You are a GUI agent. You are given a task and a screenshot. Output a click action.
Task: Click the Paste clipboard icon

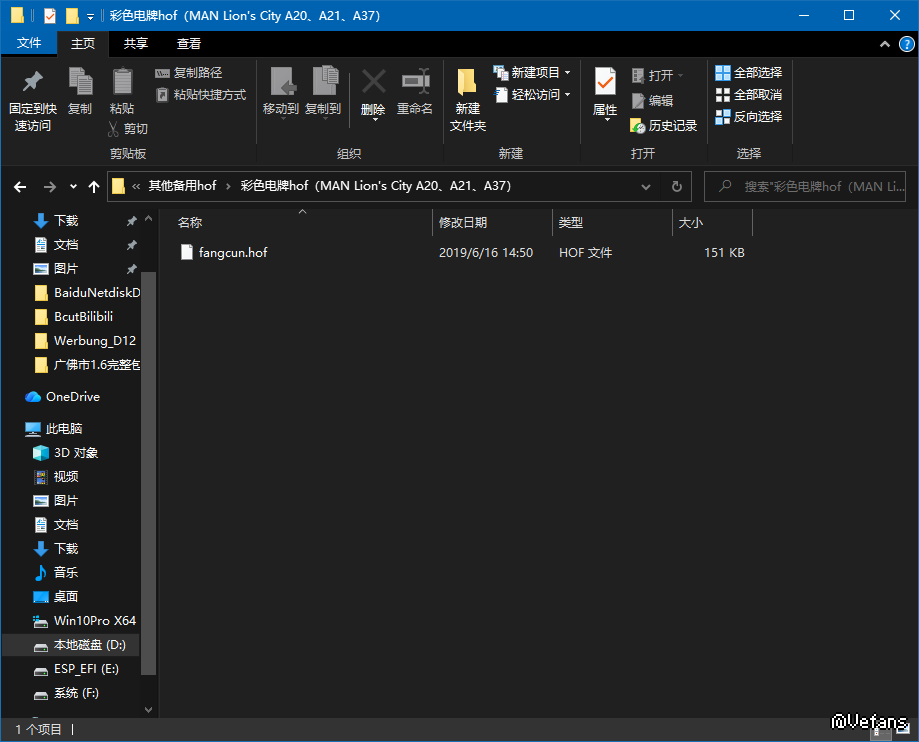point(122,82)
